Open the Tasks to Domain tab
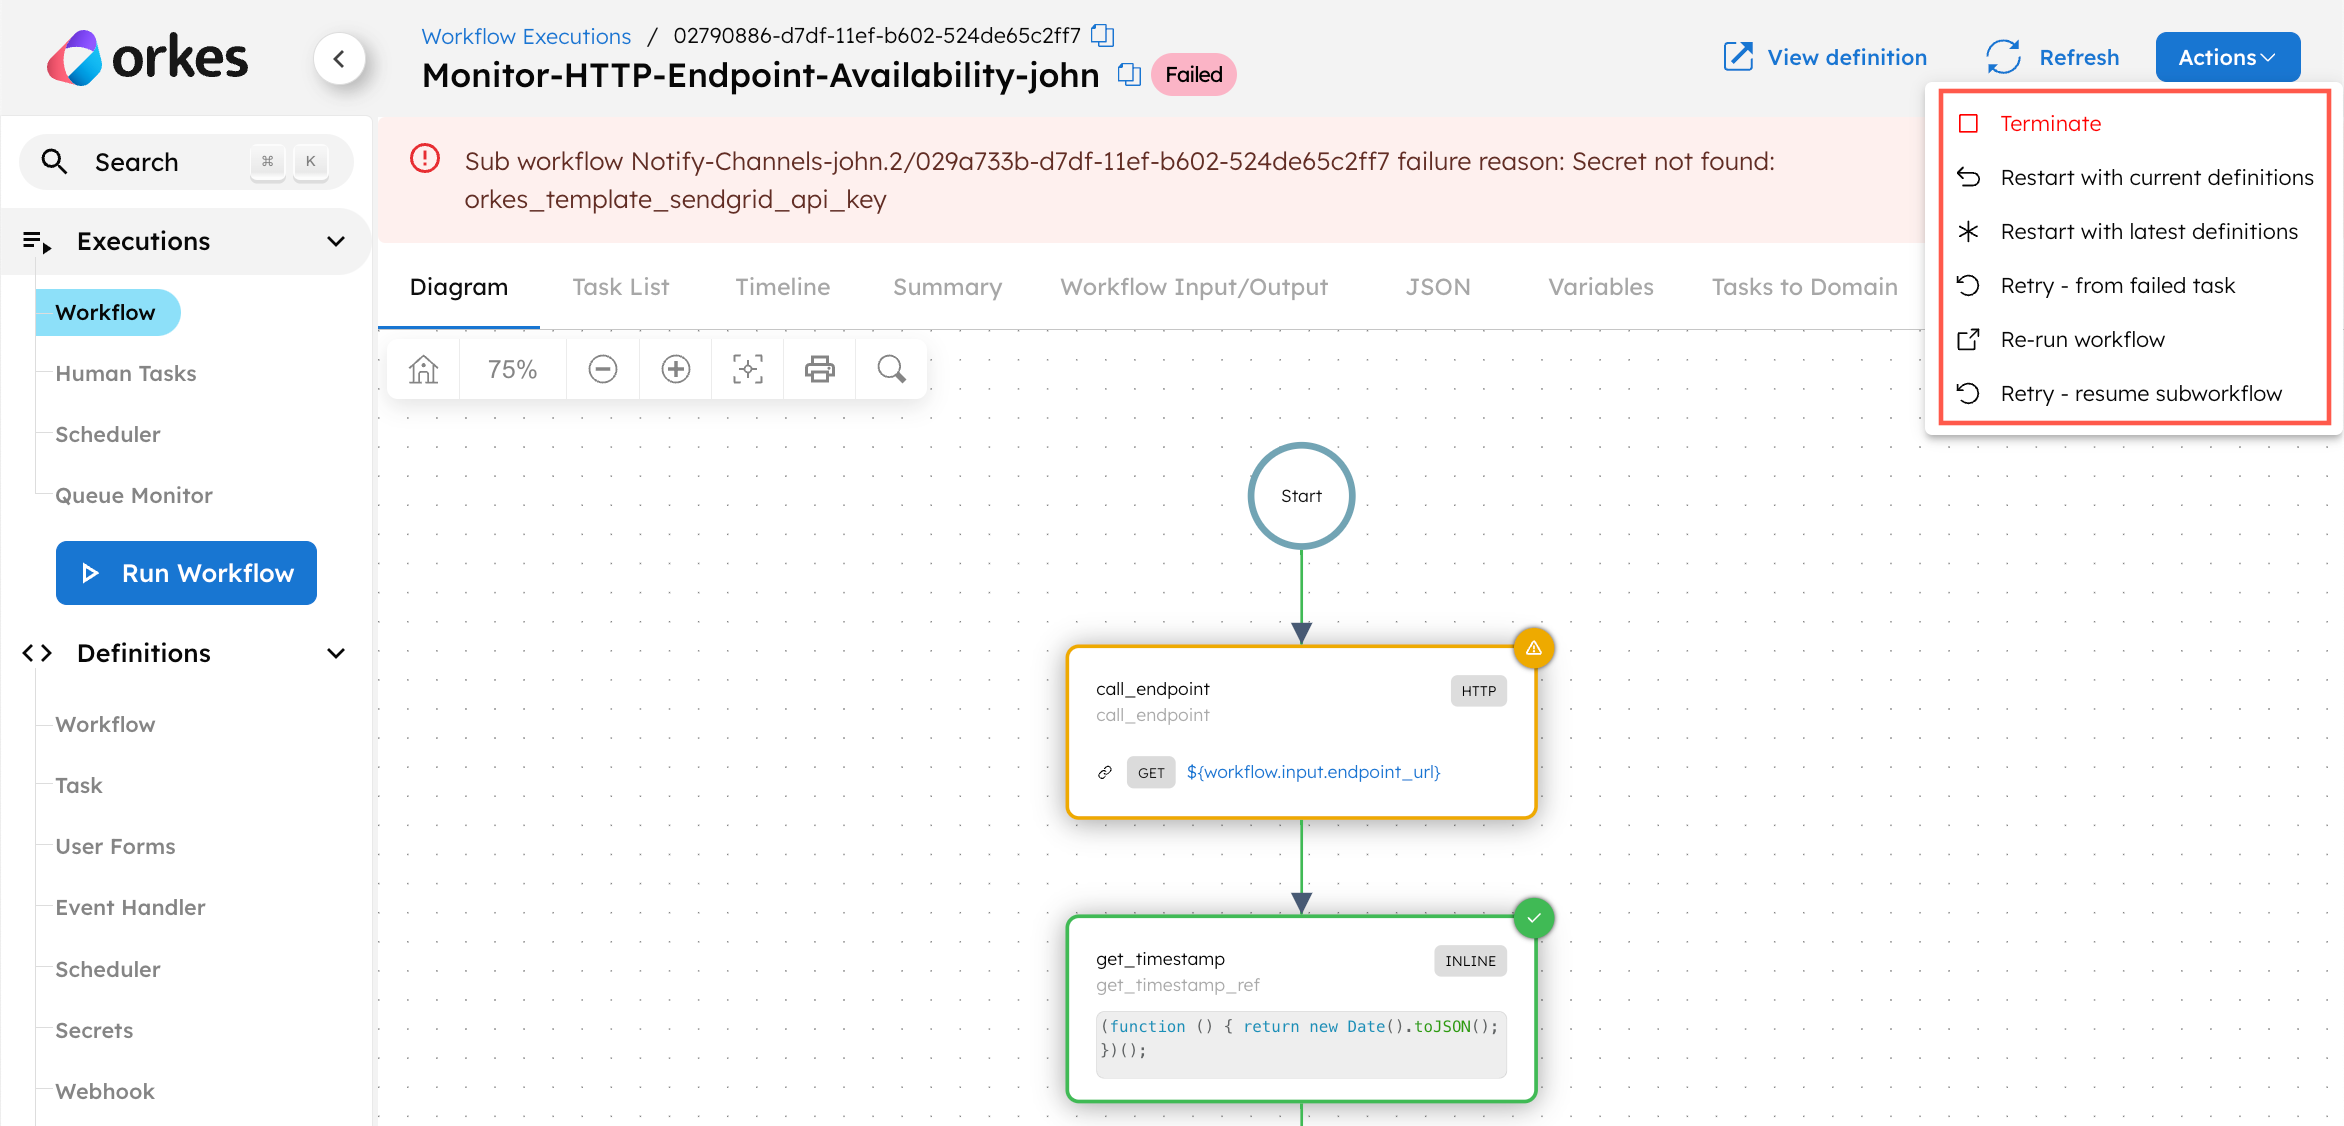2344x1126 pixels. tap(1805, 288)
